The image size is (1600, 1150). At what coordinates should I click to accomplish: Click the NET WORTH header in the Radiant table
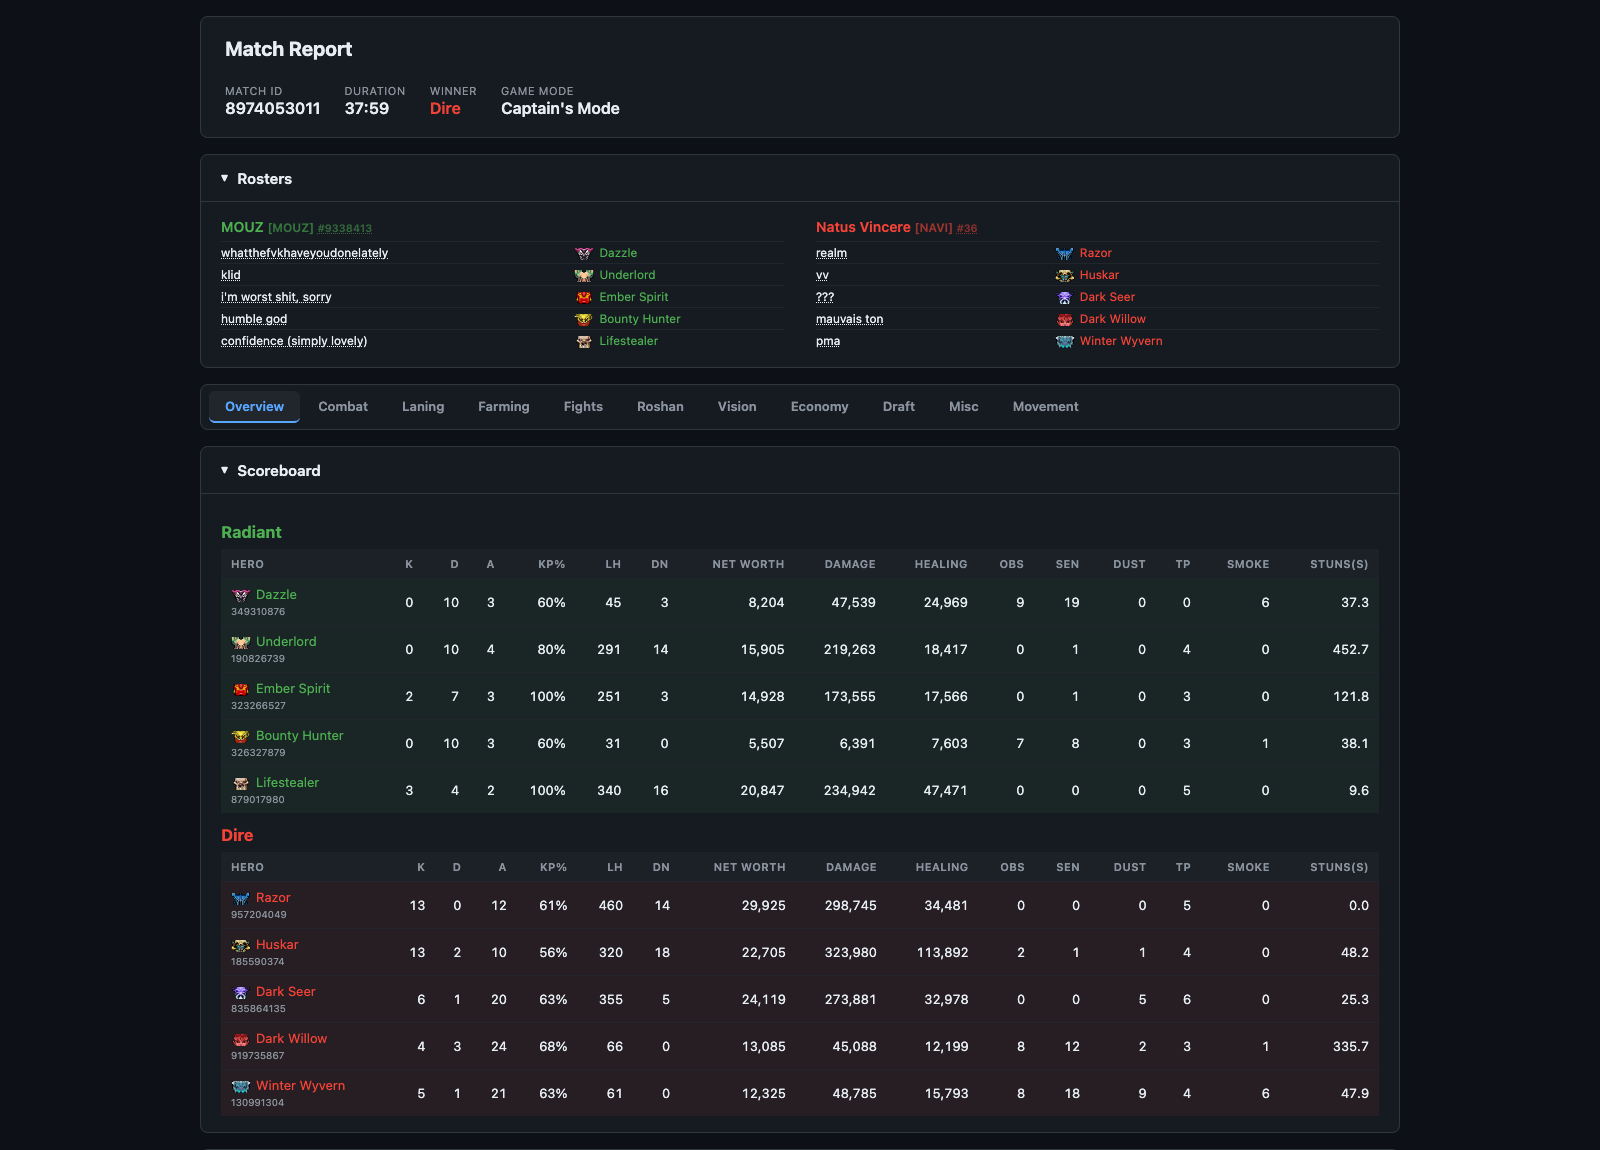pos(748,565)
